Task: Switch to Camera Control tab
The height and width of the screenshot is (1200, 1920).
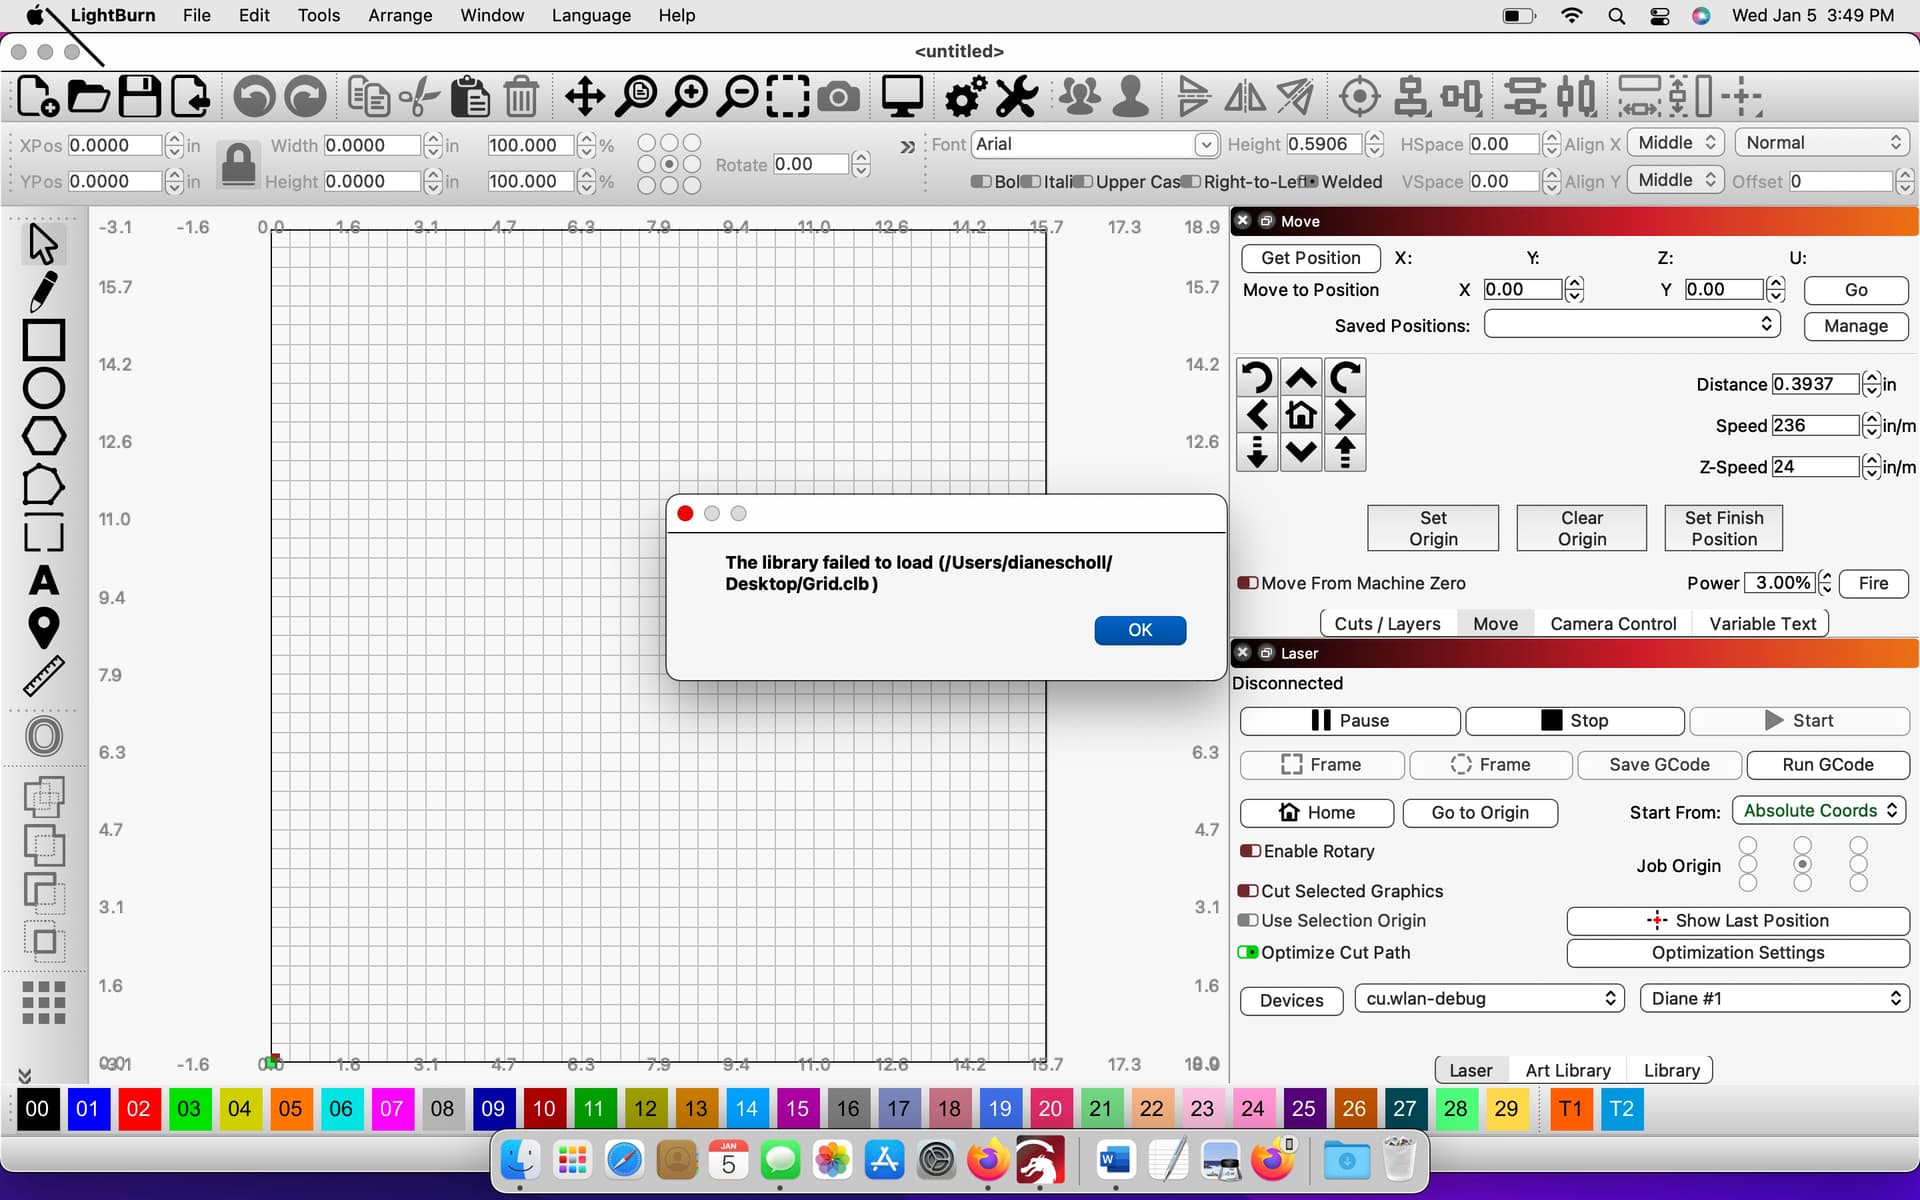Action: pos(1613,624)
